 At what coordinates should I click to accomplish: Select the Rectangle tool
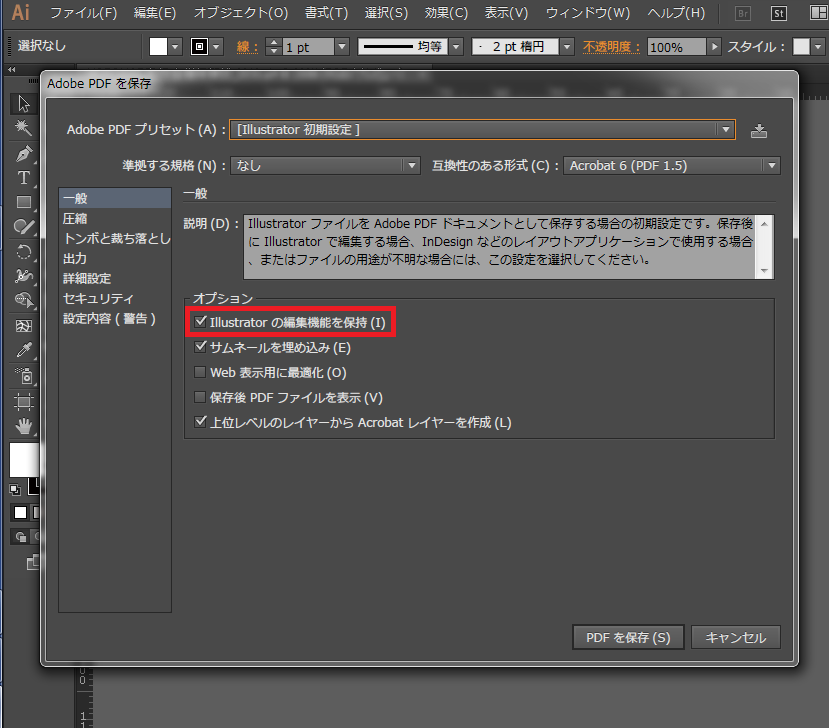(x=23, y=202)
